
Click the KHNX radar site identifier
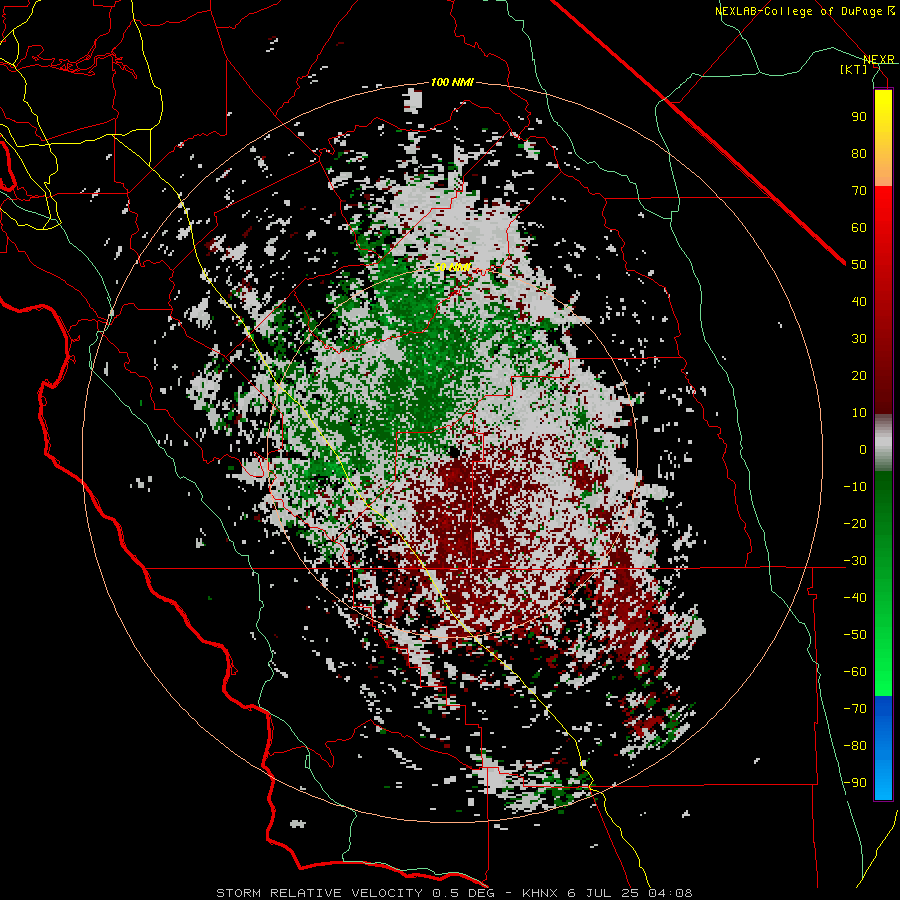click(540, 893)
